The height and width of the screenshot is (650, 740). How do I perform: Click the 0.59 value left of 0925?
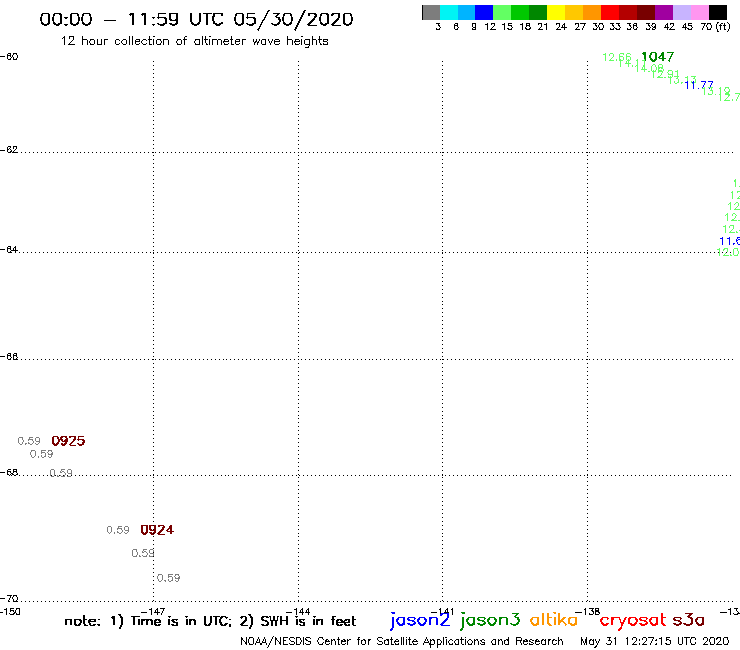pyautogui.click(x=29, y=441)
